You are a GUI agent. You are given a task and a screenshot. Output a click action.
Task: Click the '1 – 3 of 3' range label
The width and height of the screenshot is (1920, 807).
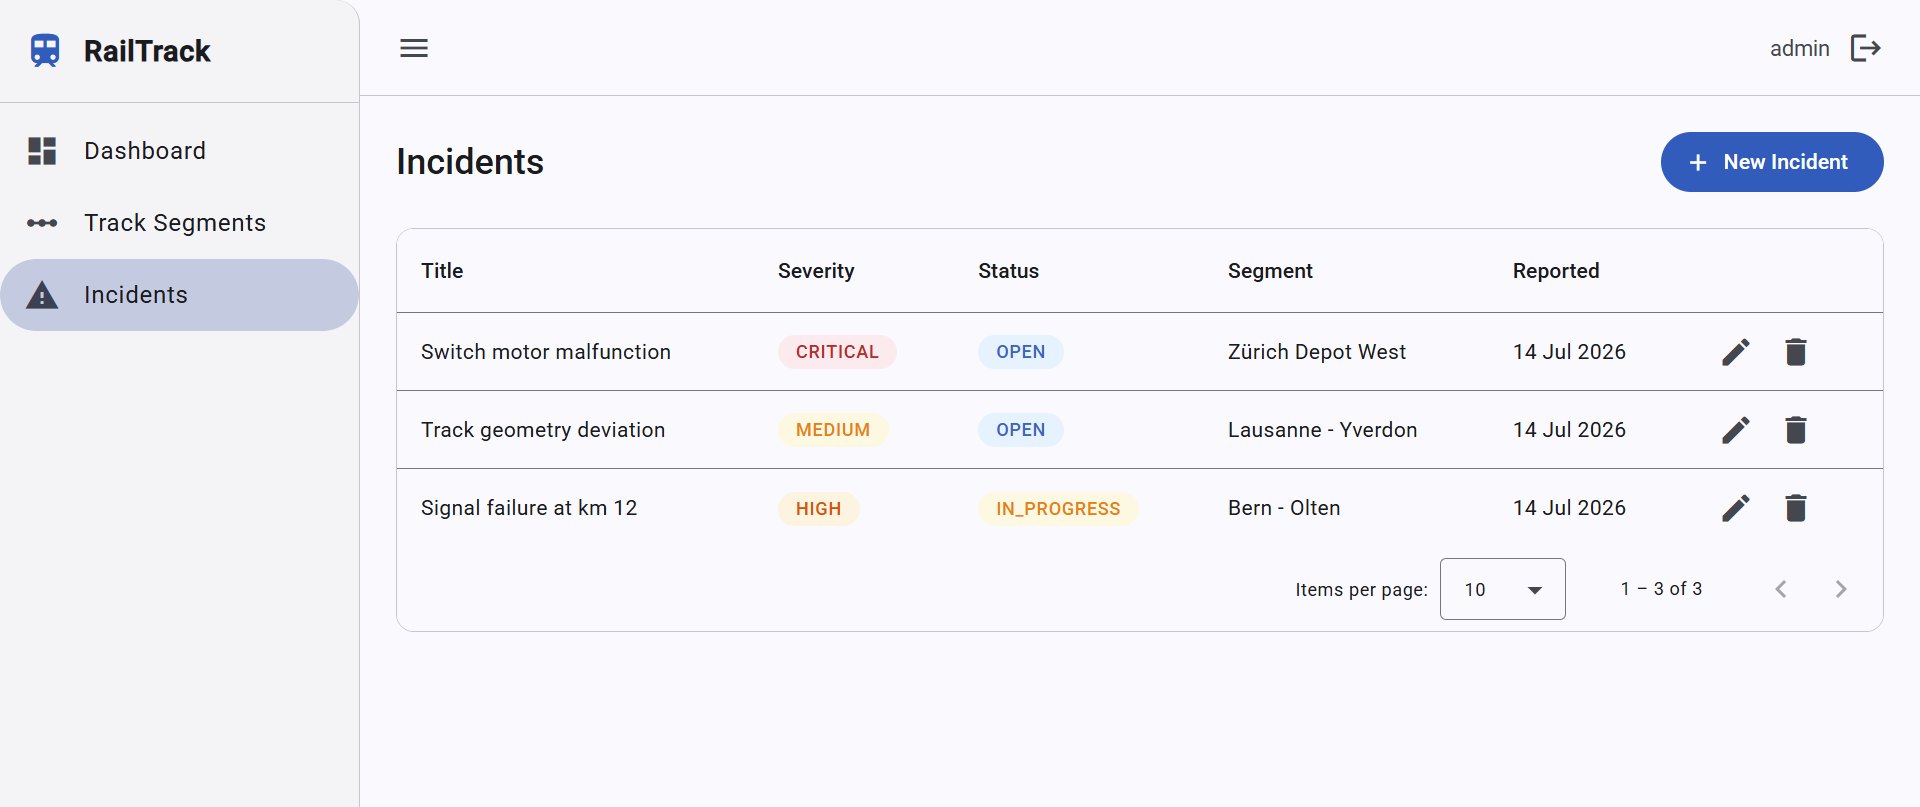pos(1661,589)
